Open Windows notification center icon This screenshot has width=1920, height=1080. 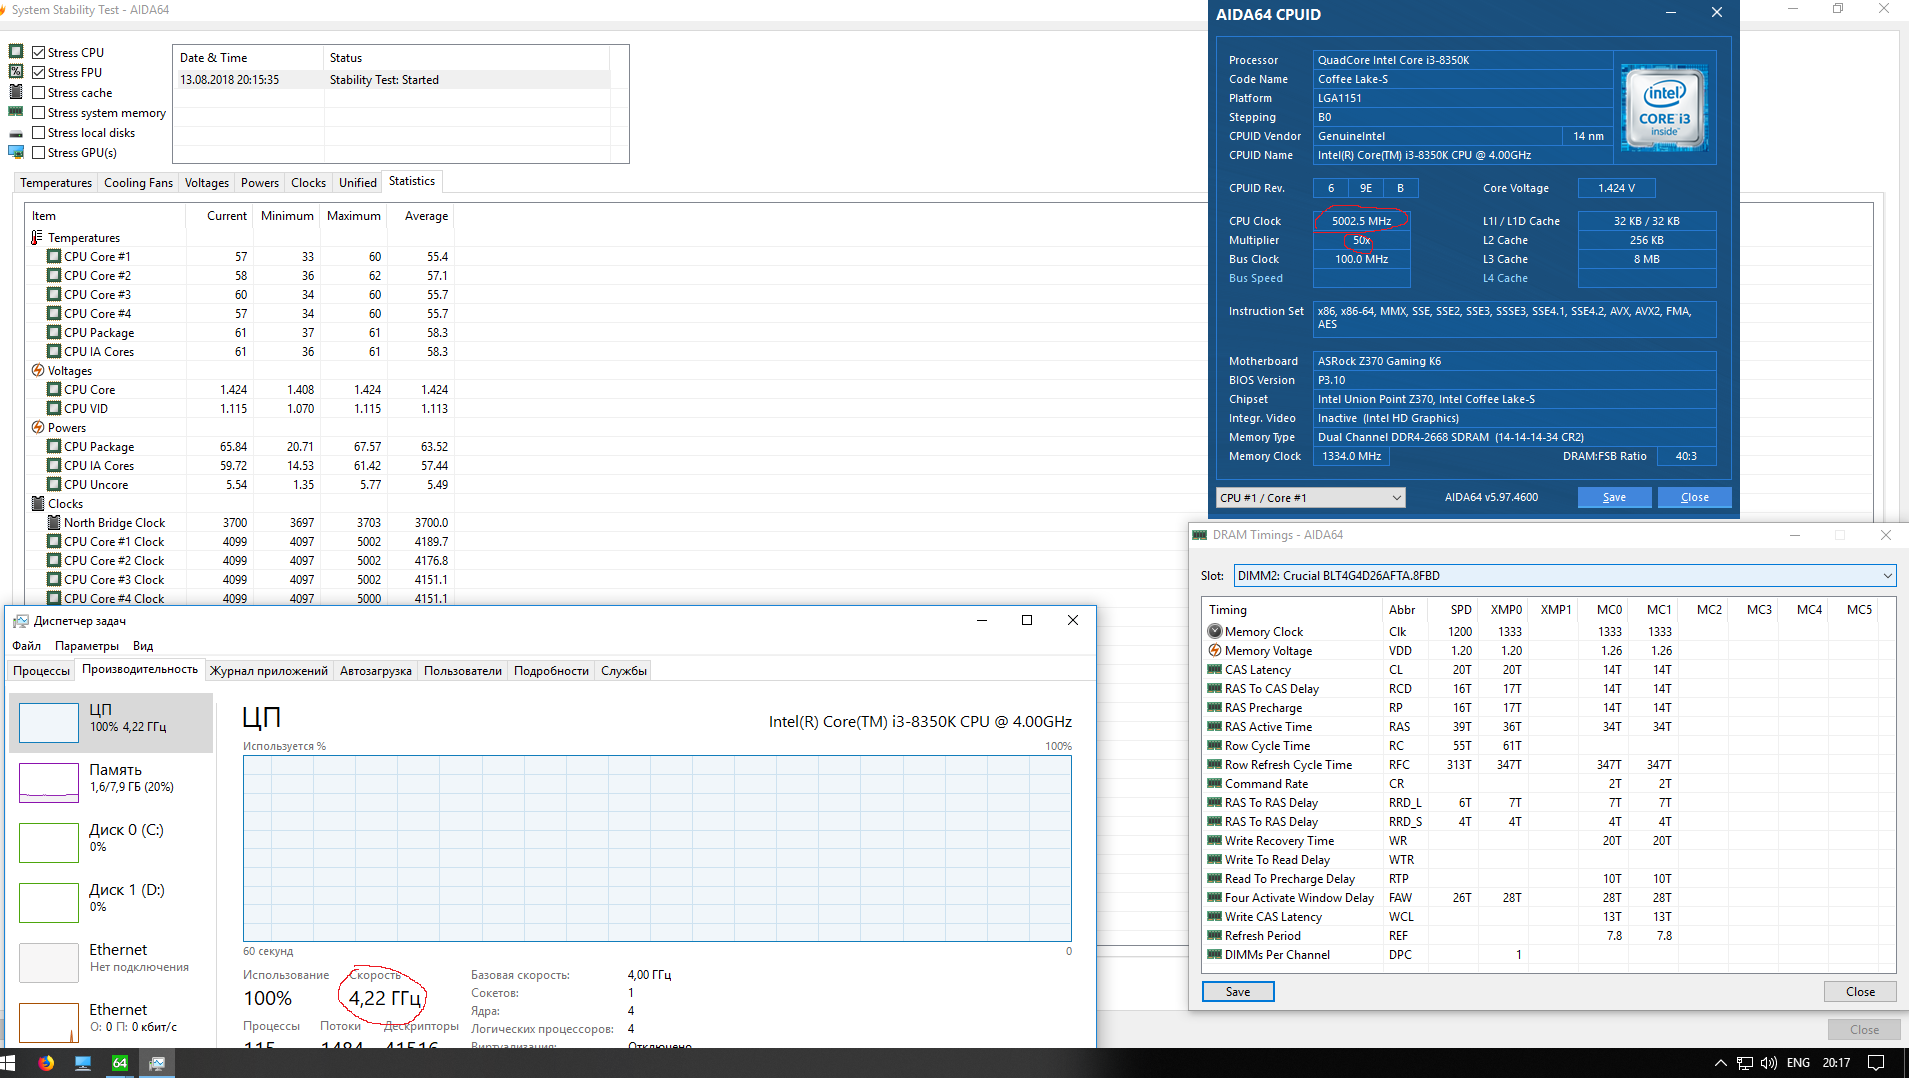1877,1063
